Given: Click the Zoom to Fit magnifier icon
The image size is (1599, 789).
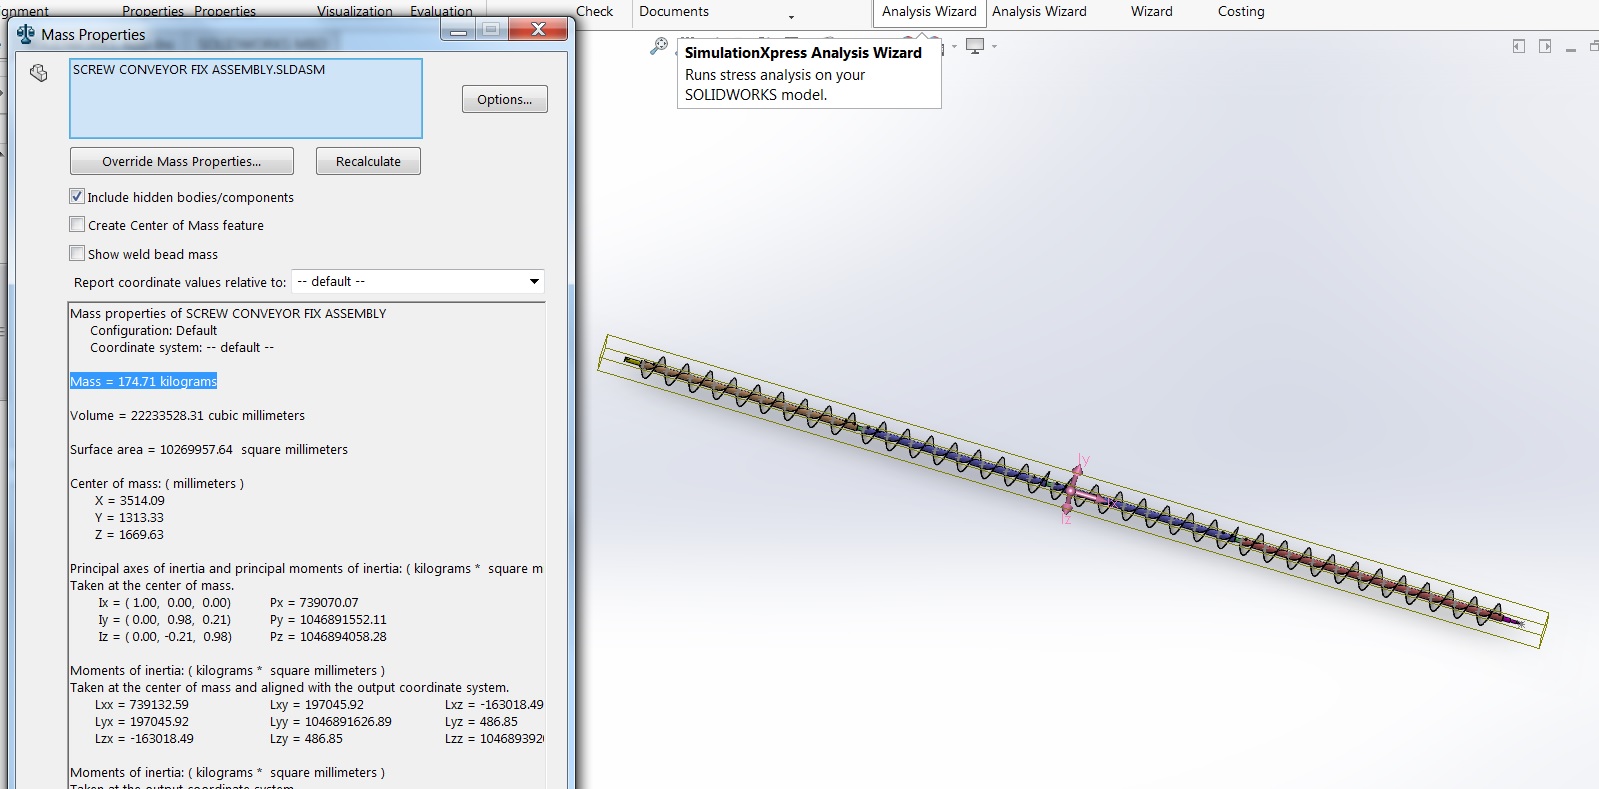Looking at the screenshot, I should click(x=658, y=46).
